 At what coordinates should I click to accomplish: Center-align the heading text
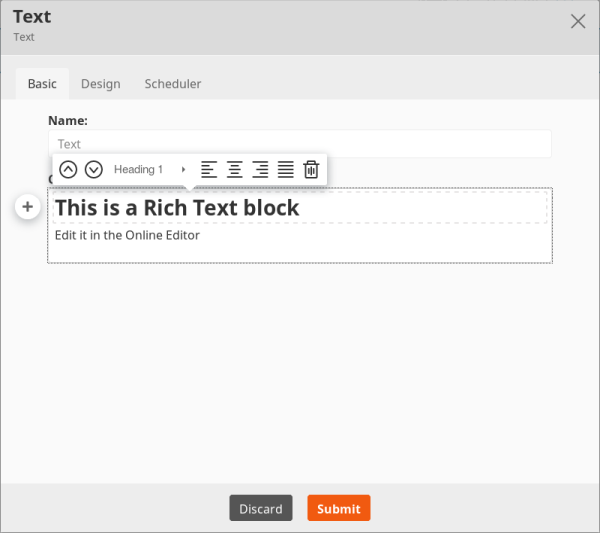(234, 170)
